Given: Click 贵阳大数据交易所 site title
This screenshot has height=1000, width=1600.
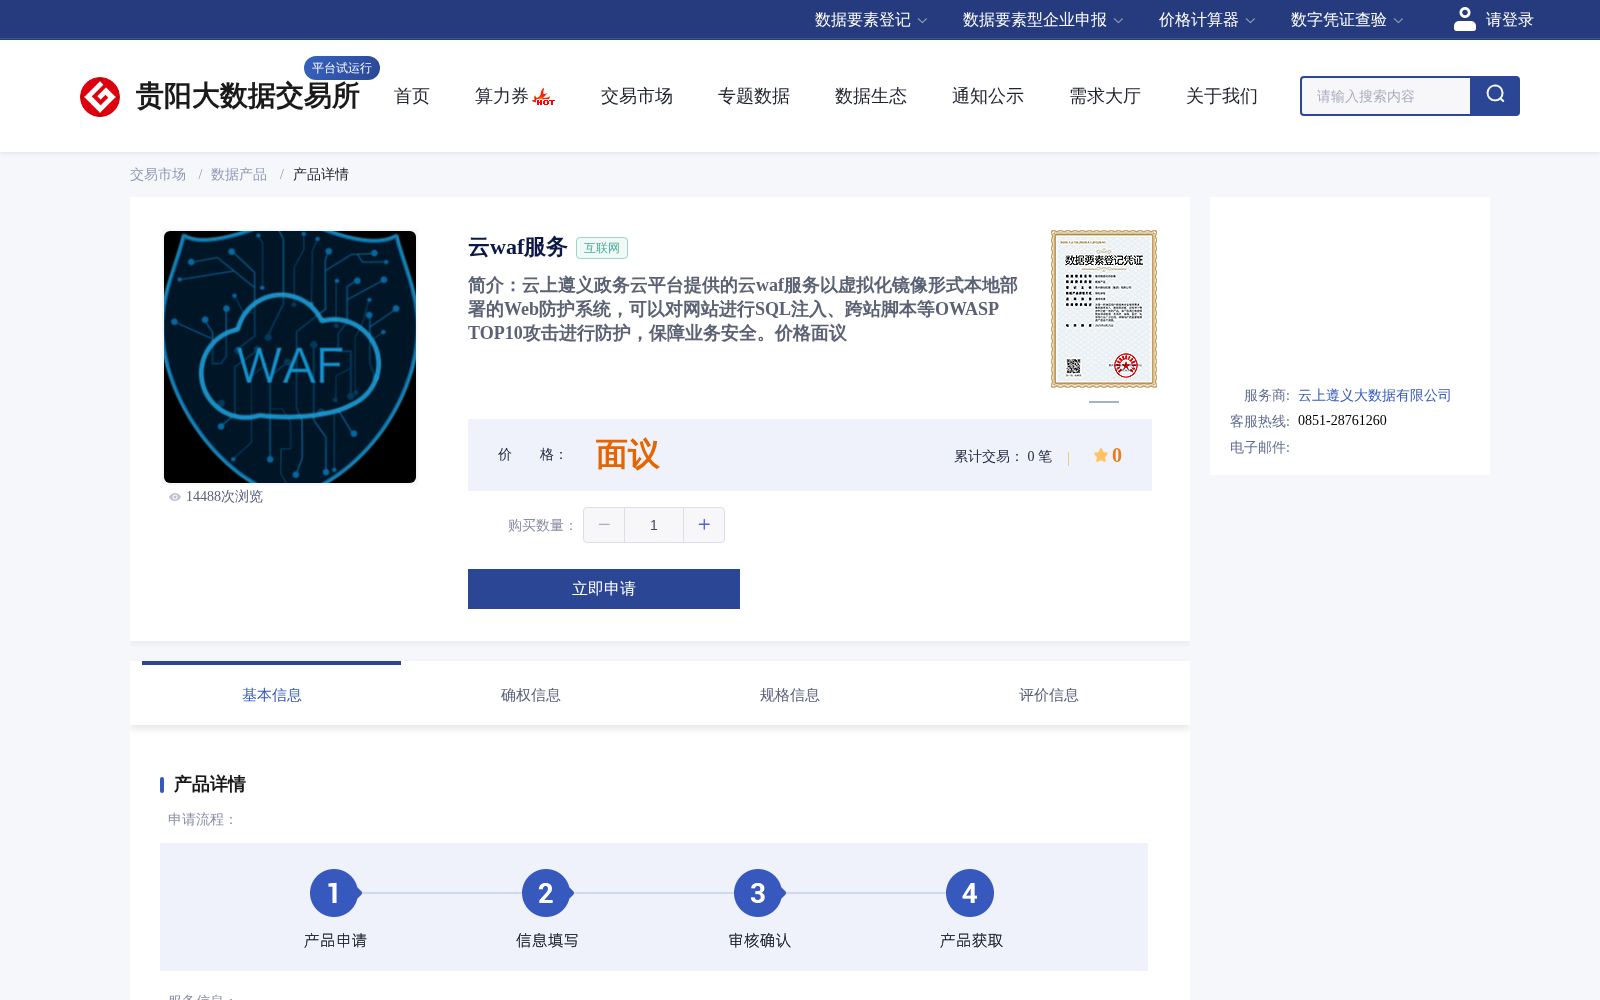Looking at the screenshot, I should click(x=247, y=96).
